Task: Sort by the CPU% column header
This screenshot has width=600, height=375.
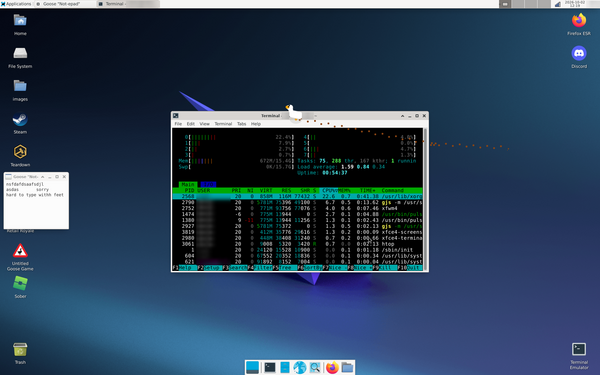Action: (x=328, y=190)
